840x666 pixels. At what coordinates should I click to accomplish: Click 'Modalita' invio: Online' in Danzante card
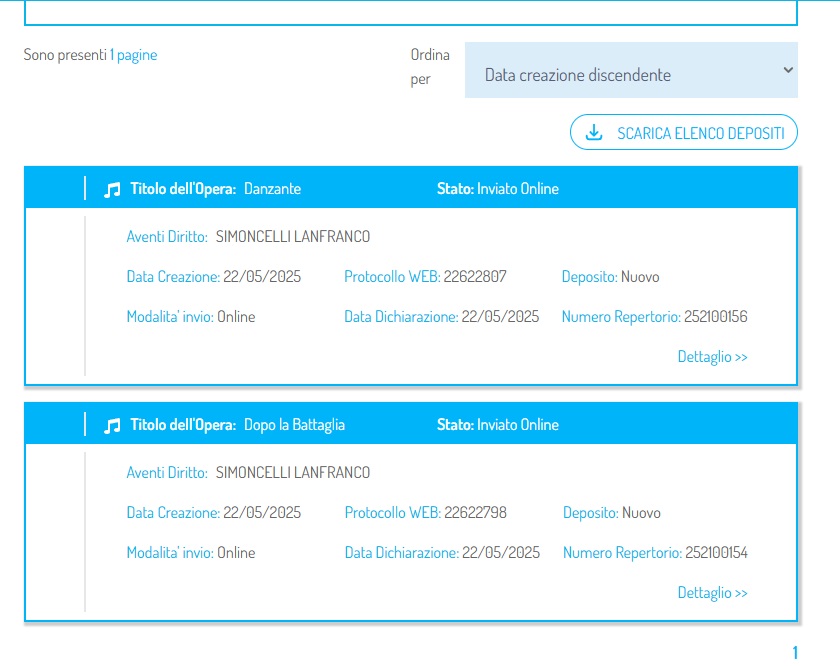(x=191, y=317)
